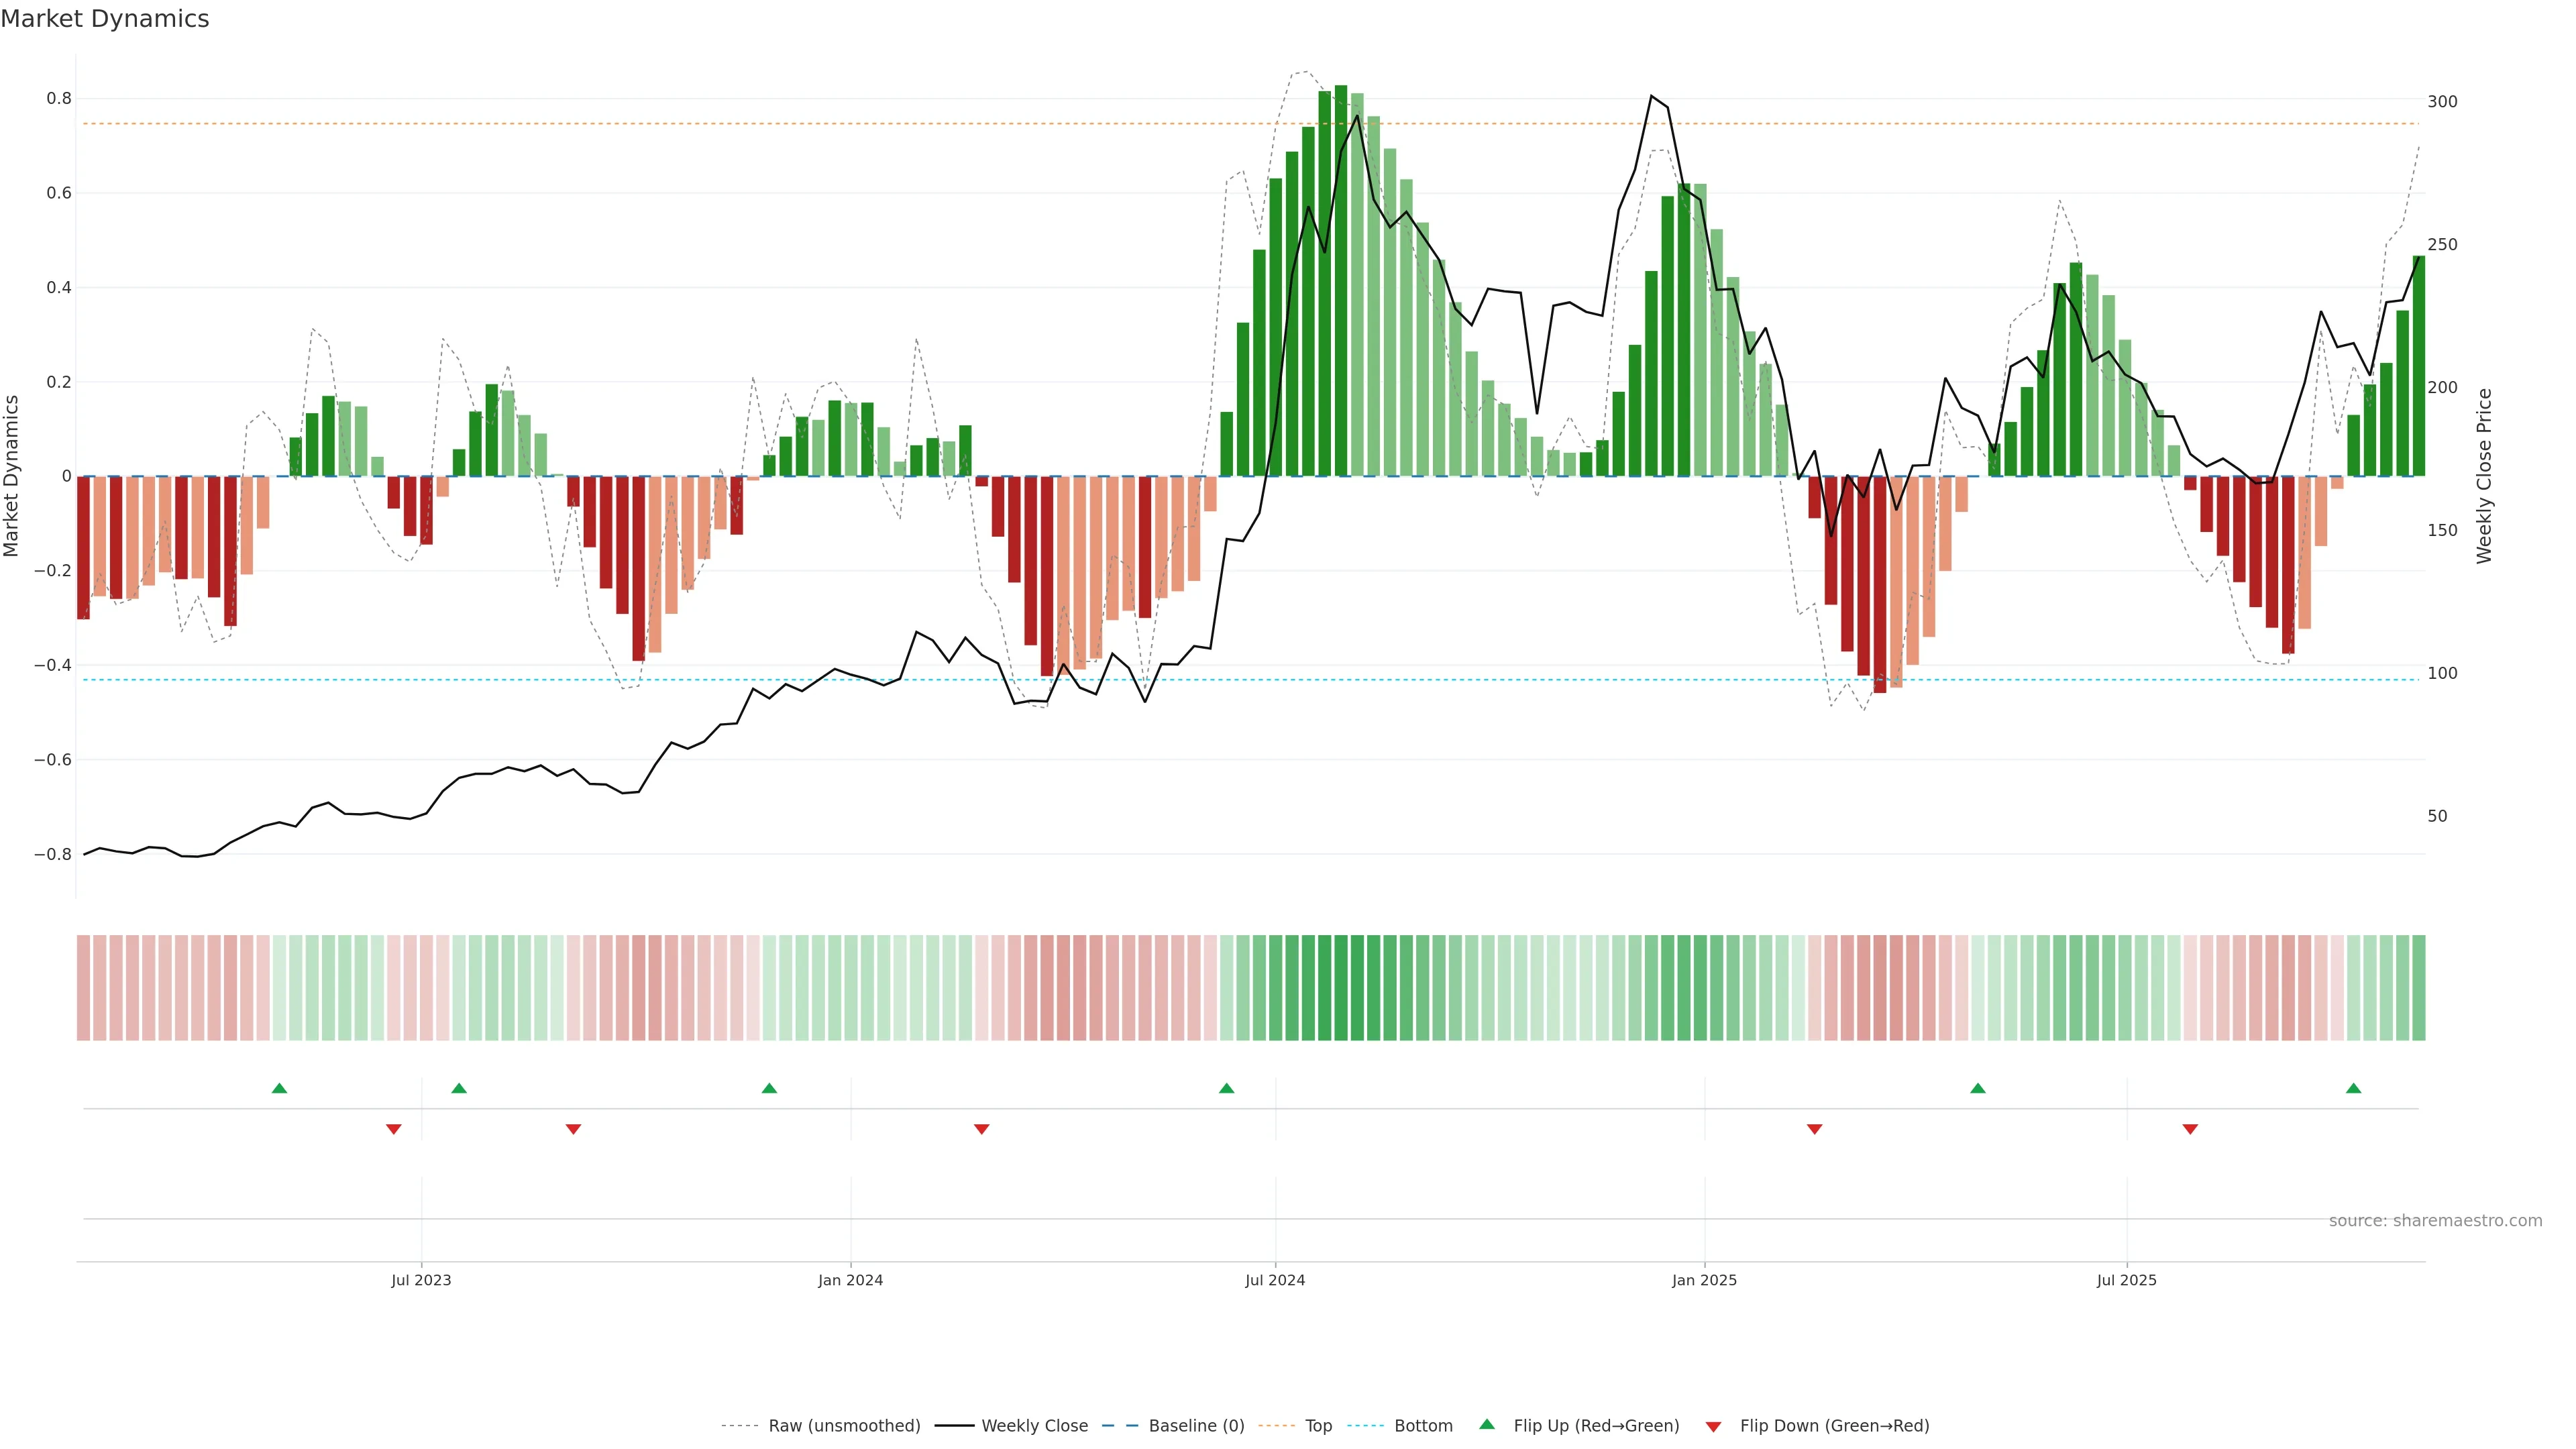Click the last red flip-down marker
The image size is (2576, 1449).
tap(2190, 1129)
